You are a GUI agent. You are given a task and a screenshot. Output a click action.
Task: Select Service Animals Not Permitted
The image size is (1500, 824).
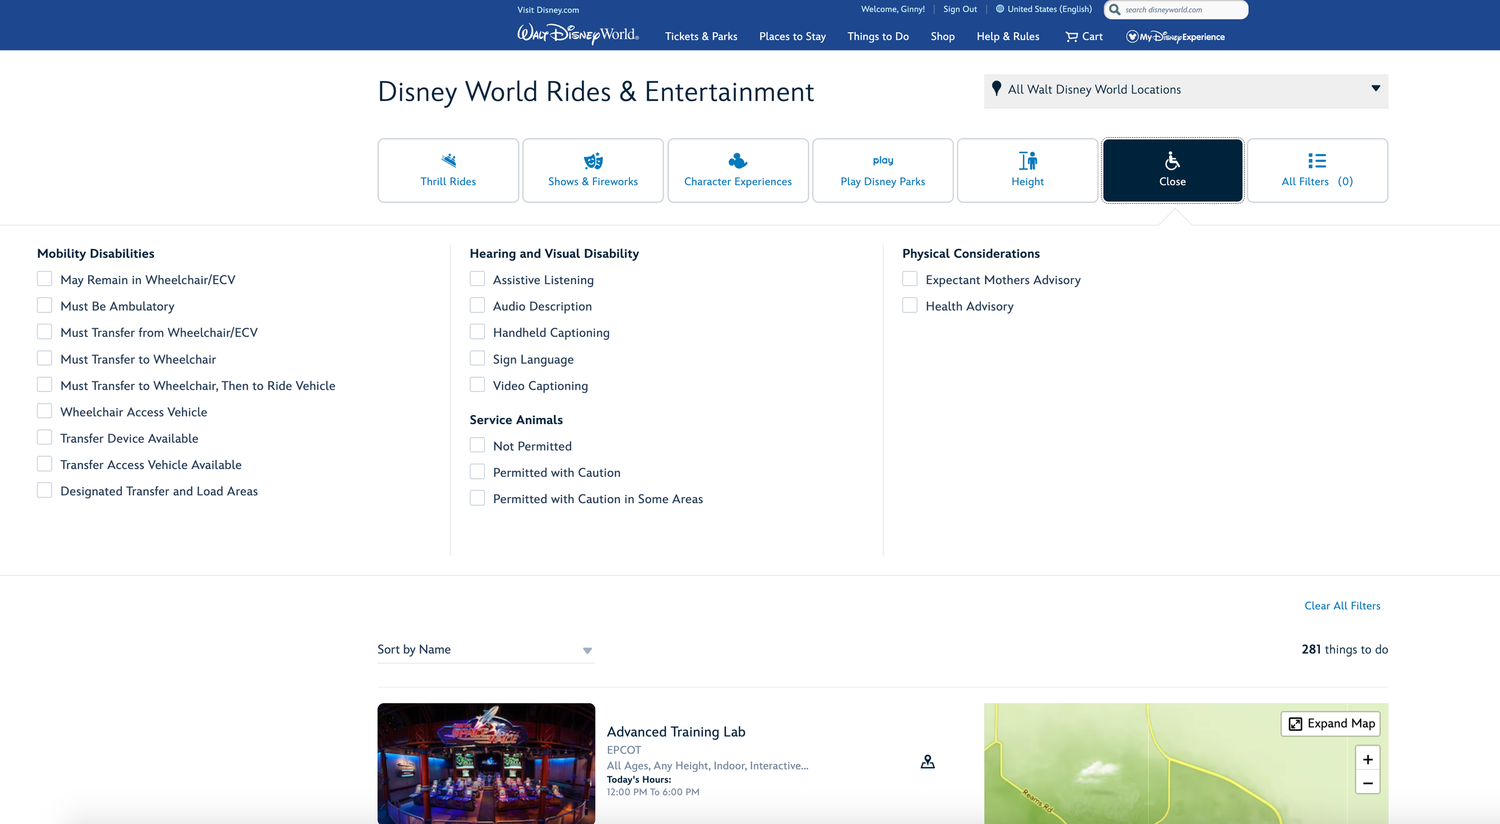[477, 445]
